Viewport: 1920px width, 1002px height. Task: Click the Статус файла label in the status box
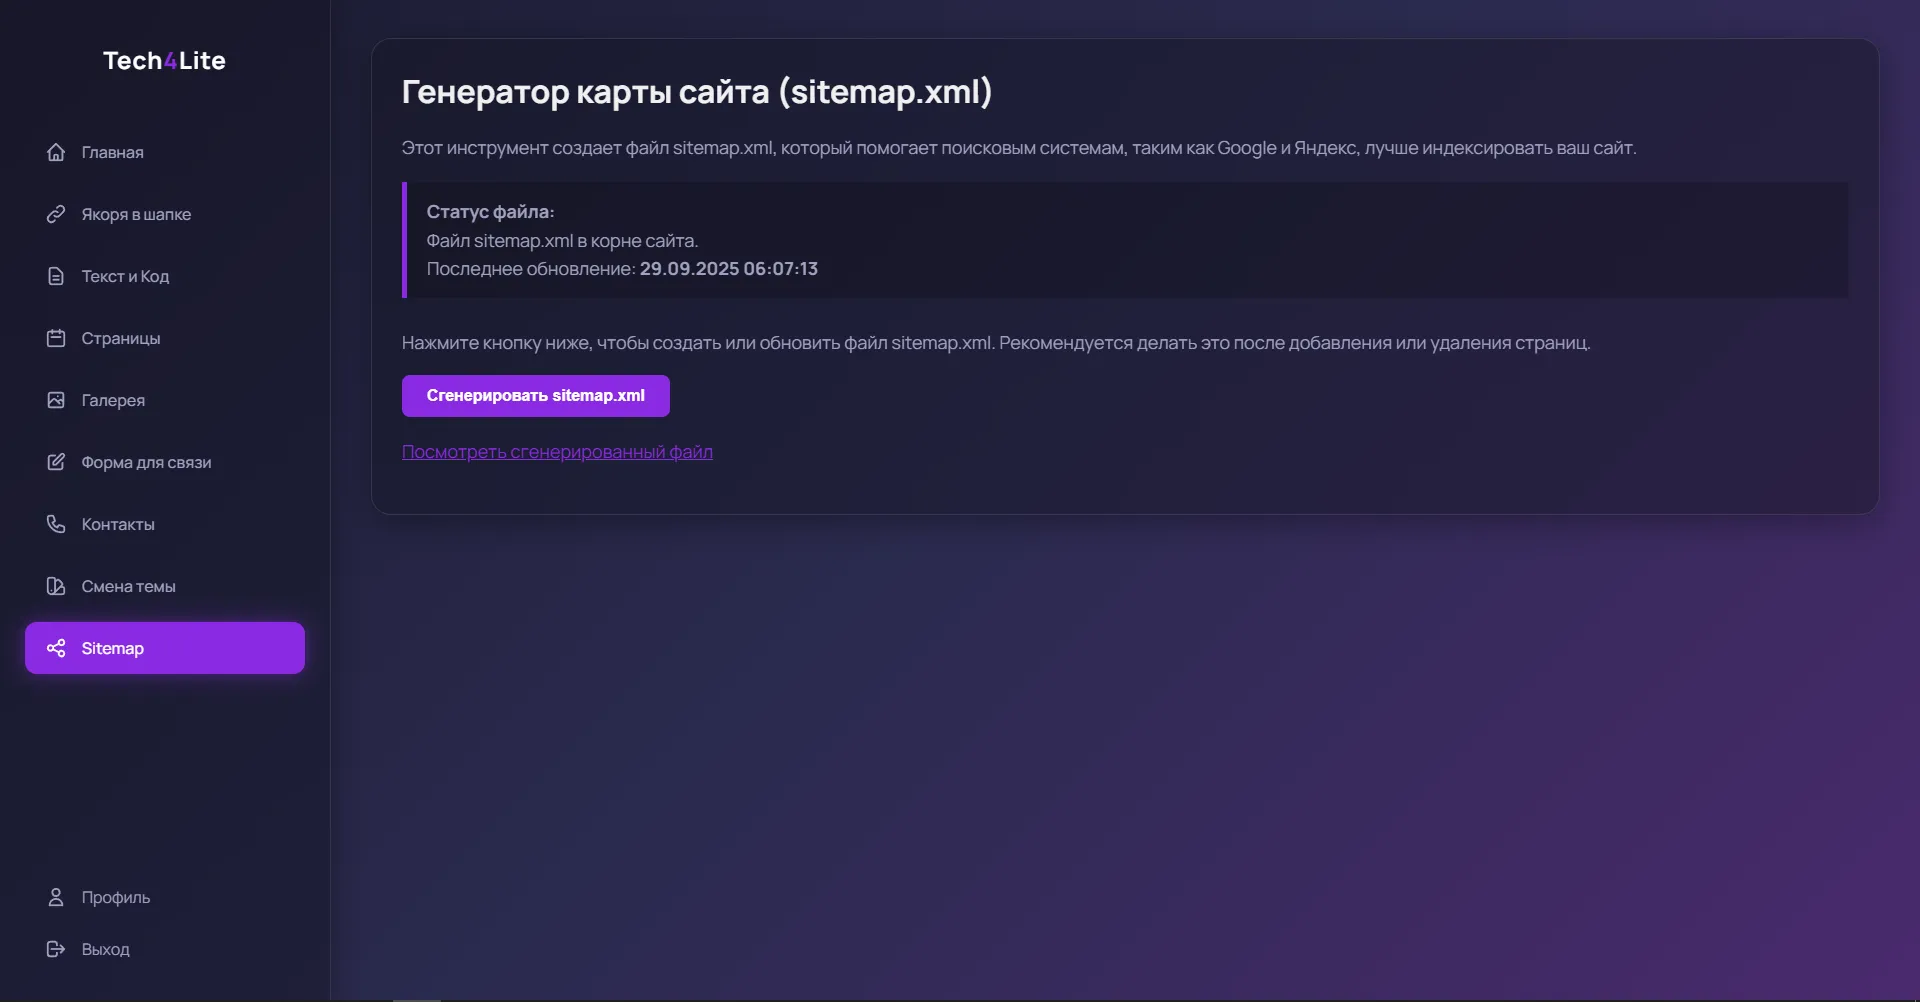click(x=490, y=212)
